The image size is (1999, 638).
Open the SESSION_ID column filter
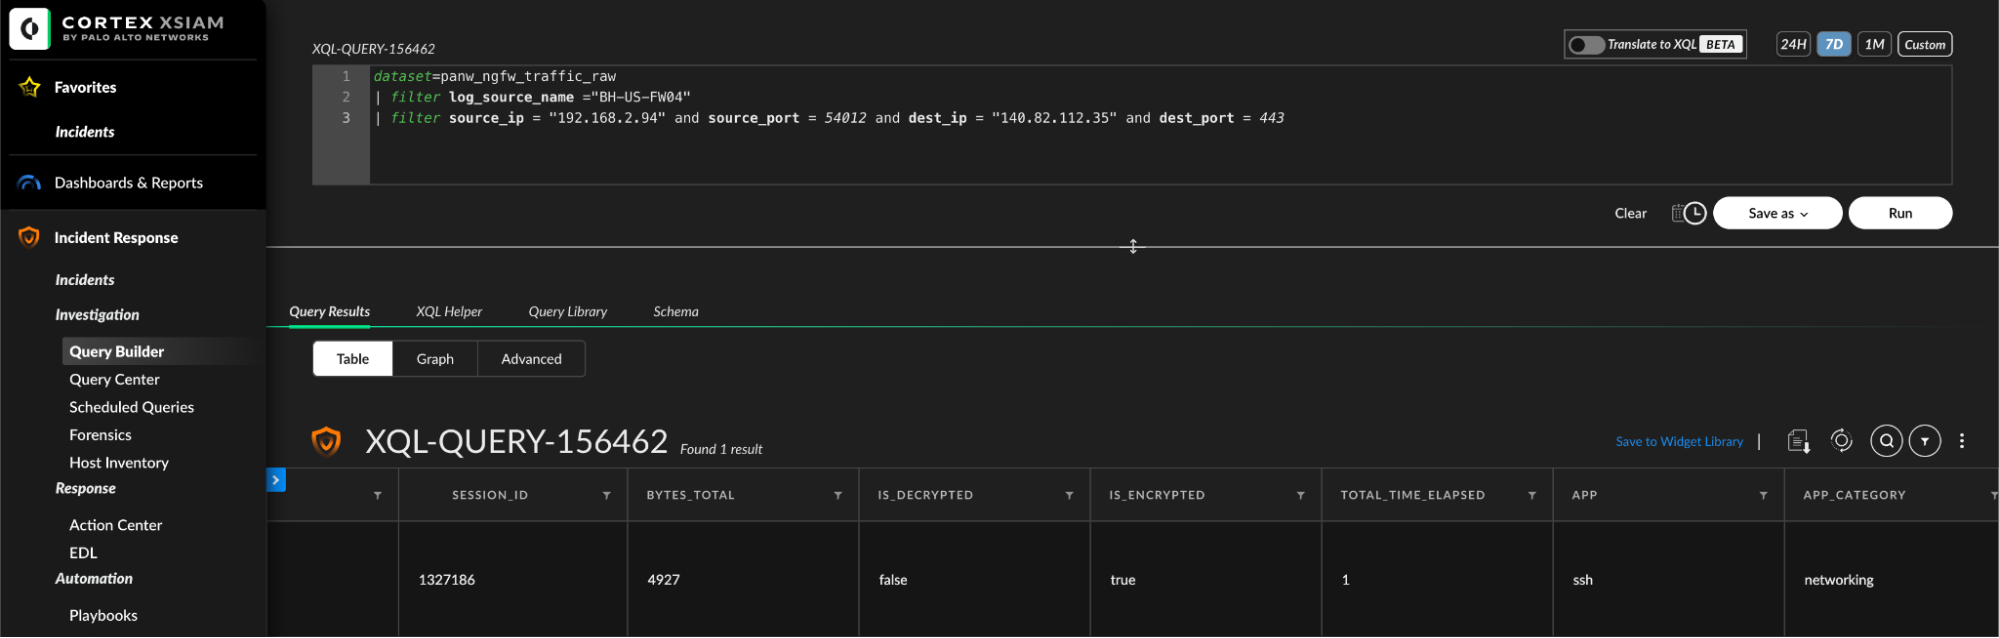point(607,496)
